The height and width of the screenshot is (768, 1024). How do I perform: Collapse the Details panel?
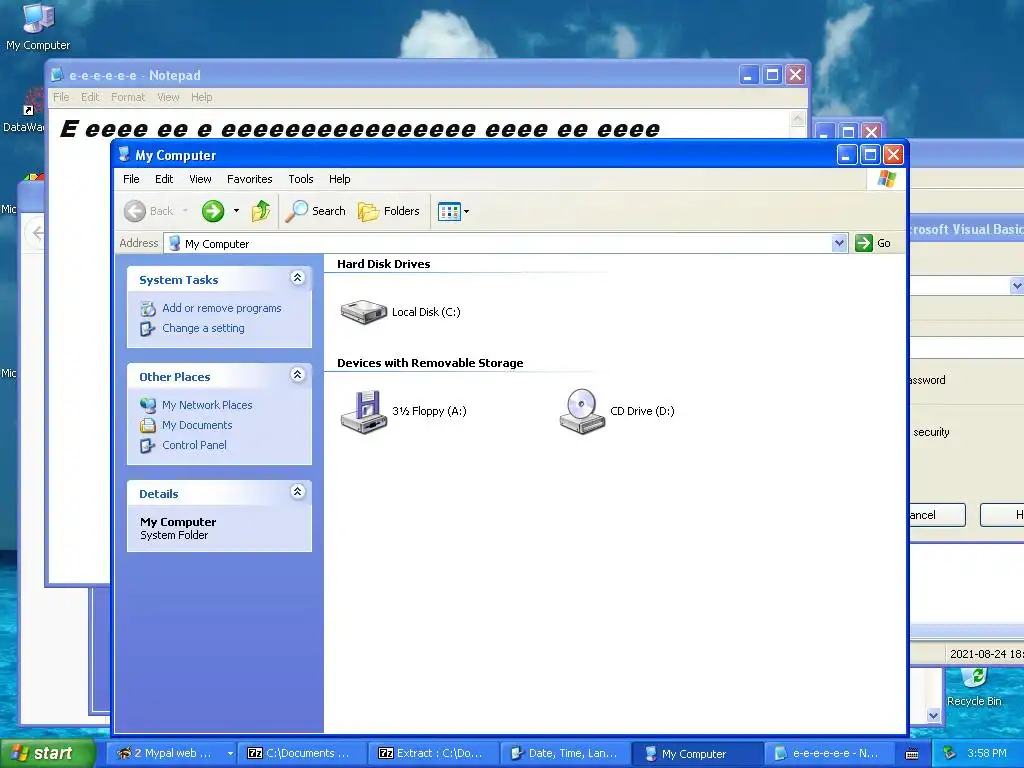(x=297, y=492)
